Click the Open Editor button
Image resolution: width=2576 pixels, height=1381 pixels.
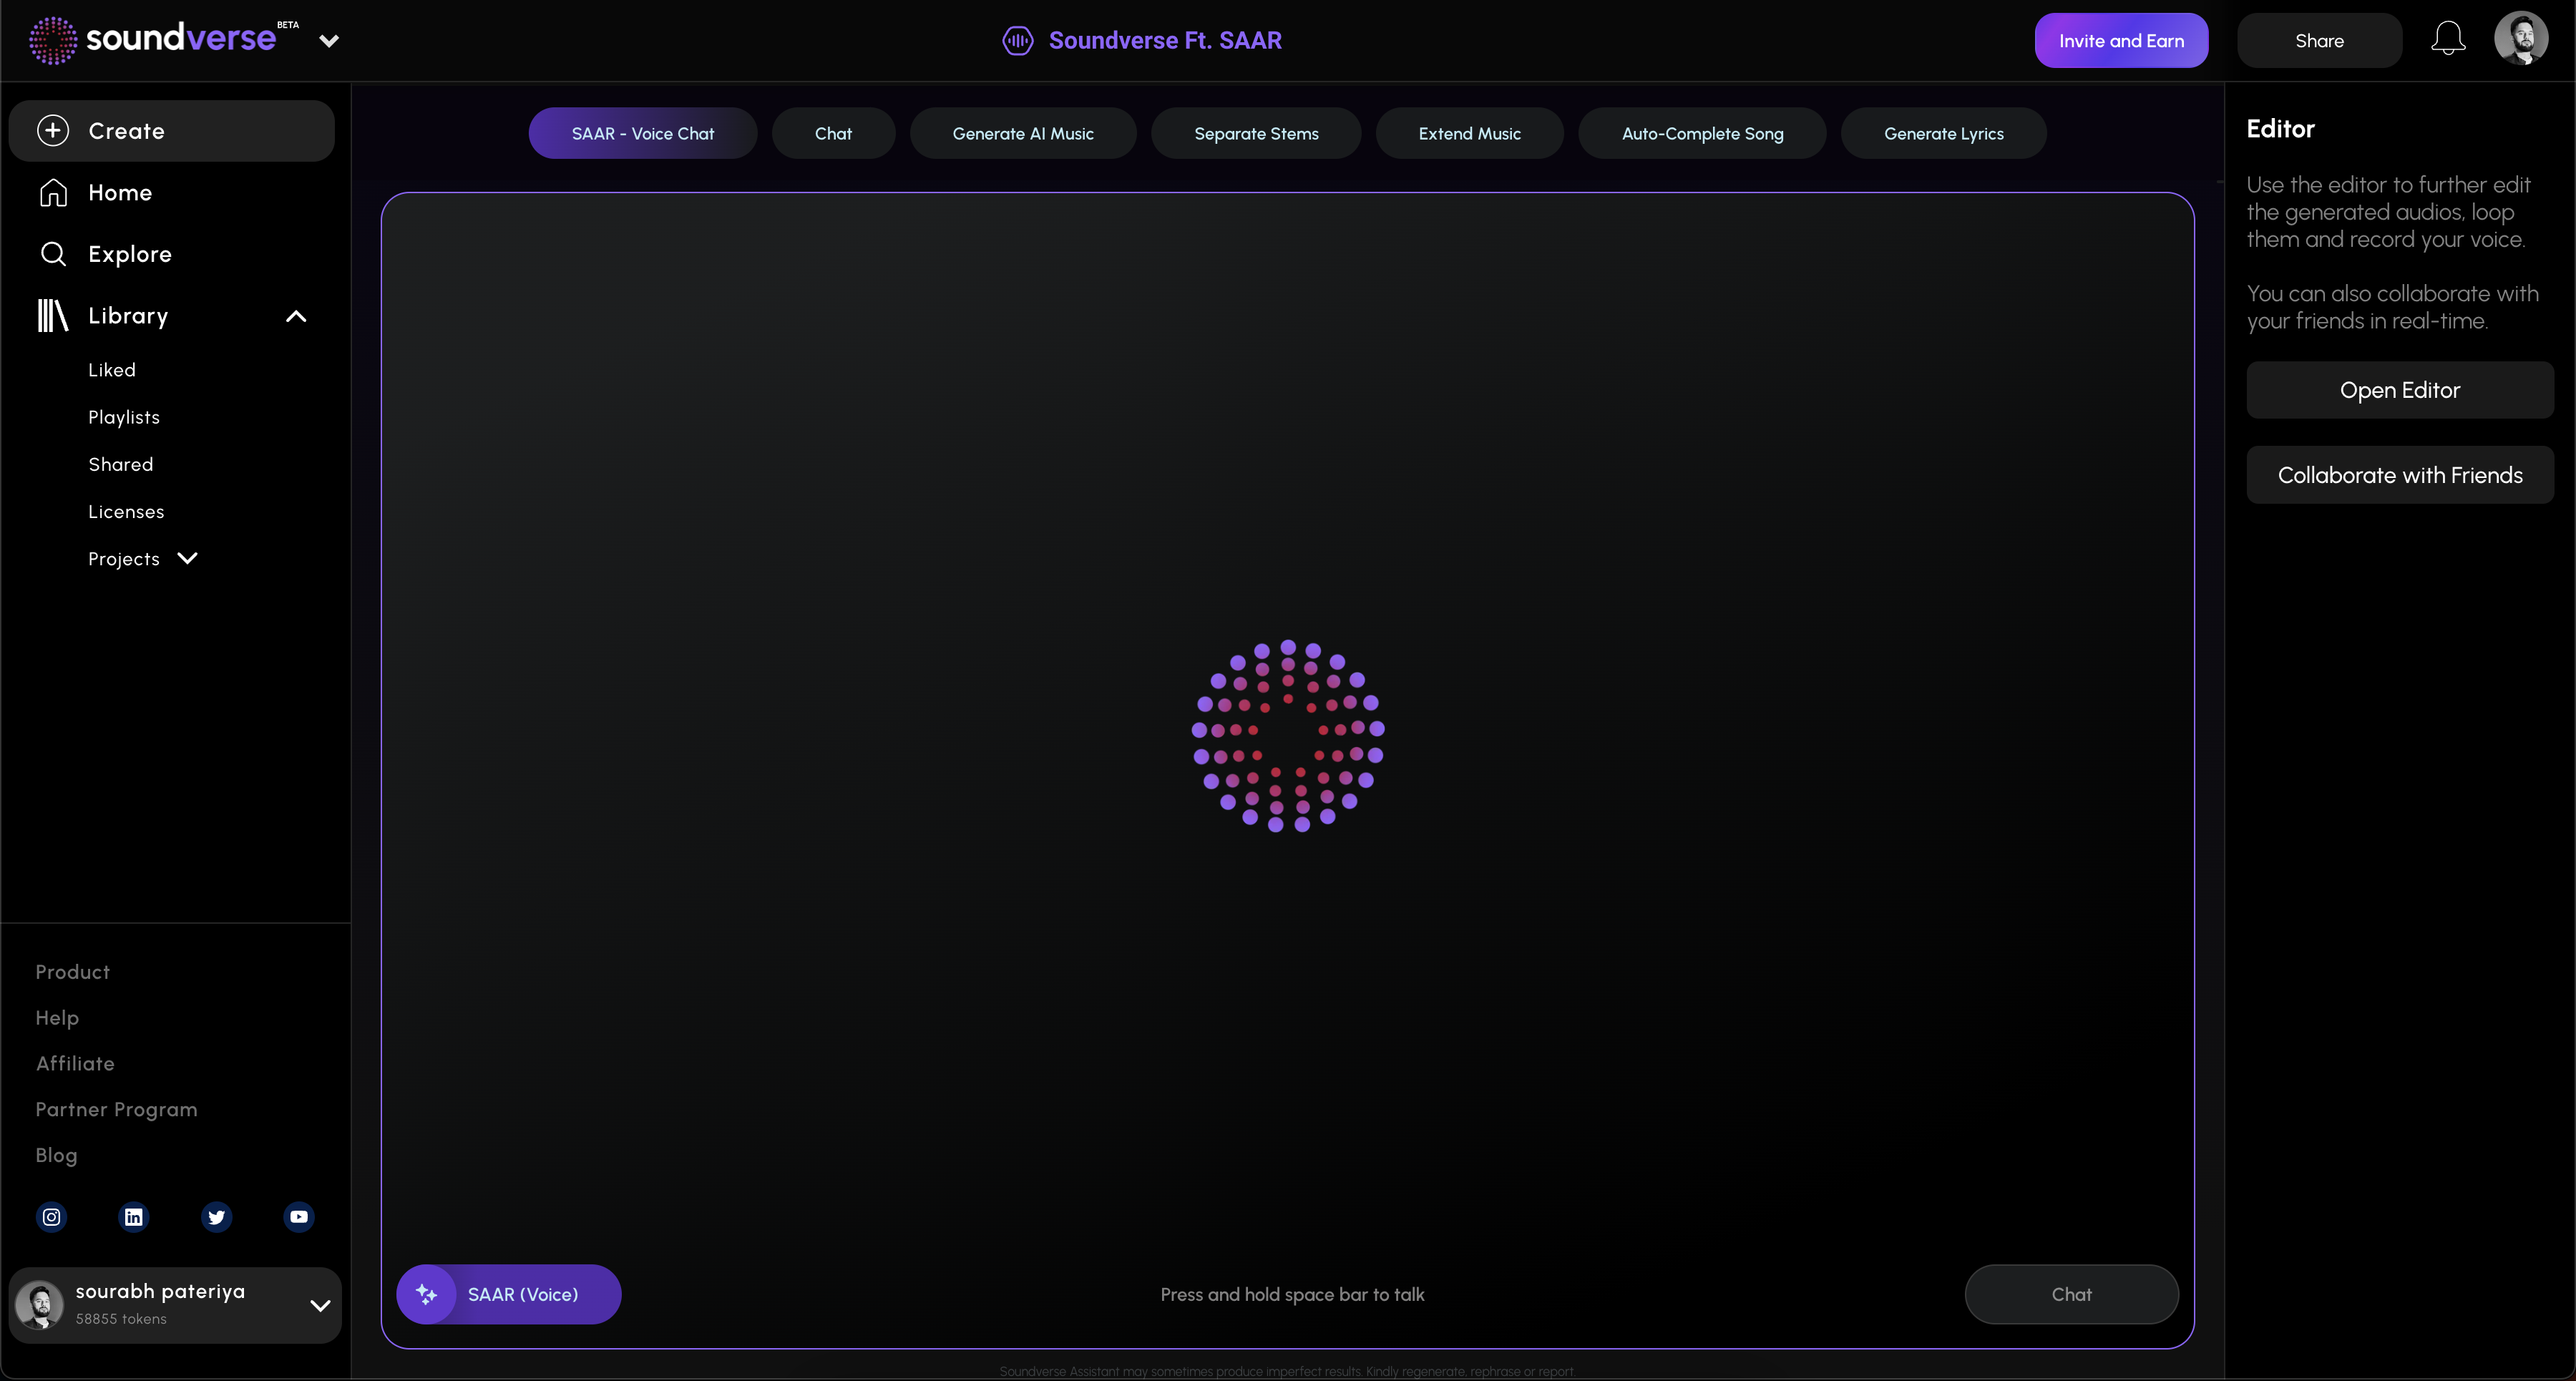point(2399,390)
